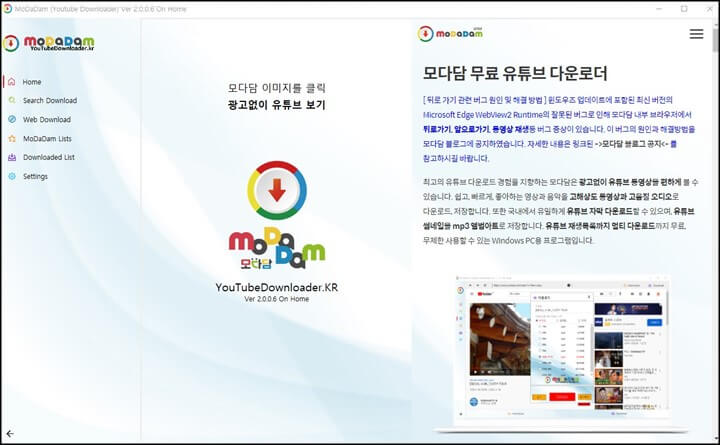This screenshot has height=445, width=720.
Task: Click the 뒤로 가기 관련 버그 notice heading link
Action: pyautogui.click(x=484, y=100)
